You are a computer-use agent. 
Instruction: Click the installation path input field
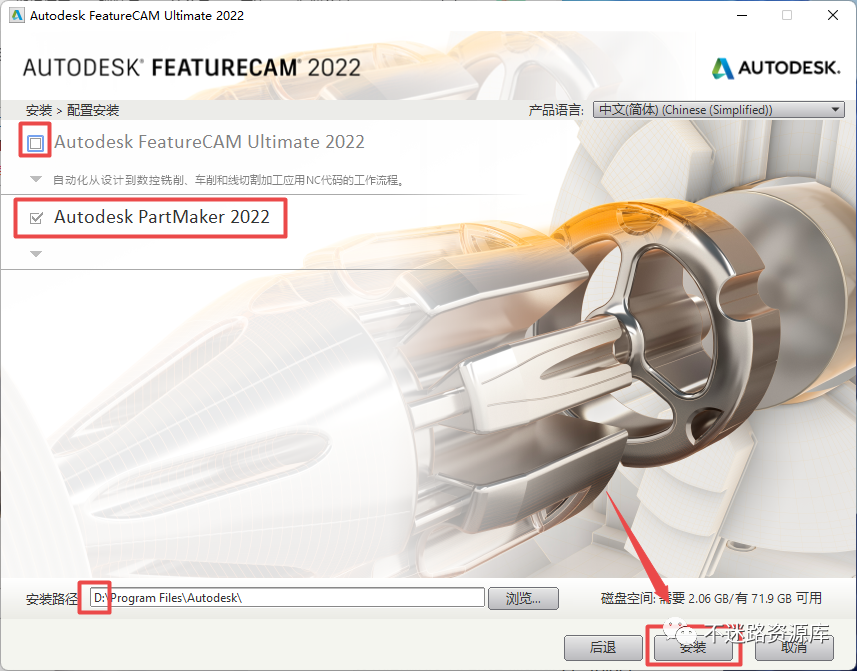(287, 597)
